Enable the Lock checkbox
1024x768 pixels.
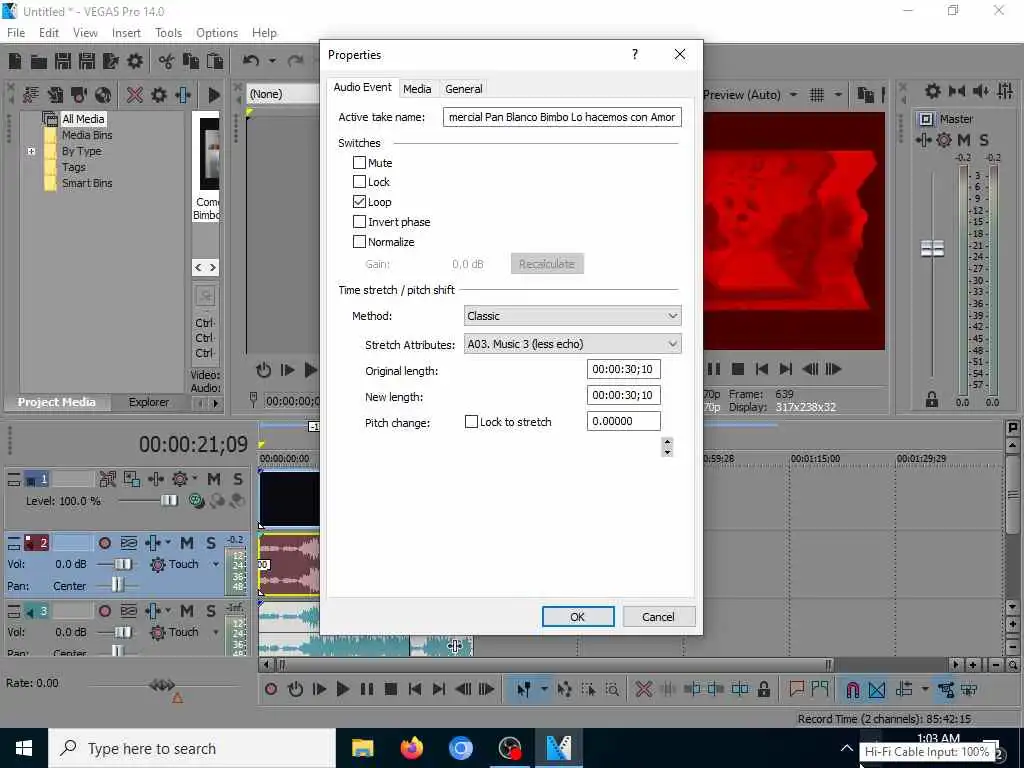[x=359, y=182]
